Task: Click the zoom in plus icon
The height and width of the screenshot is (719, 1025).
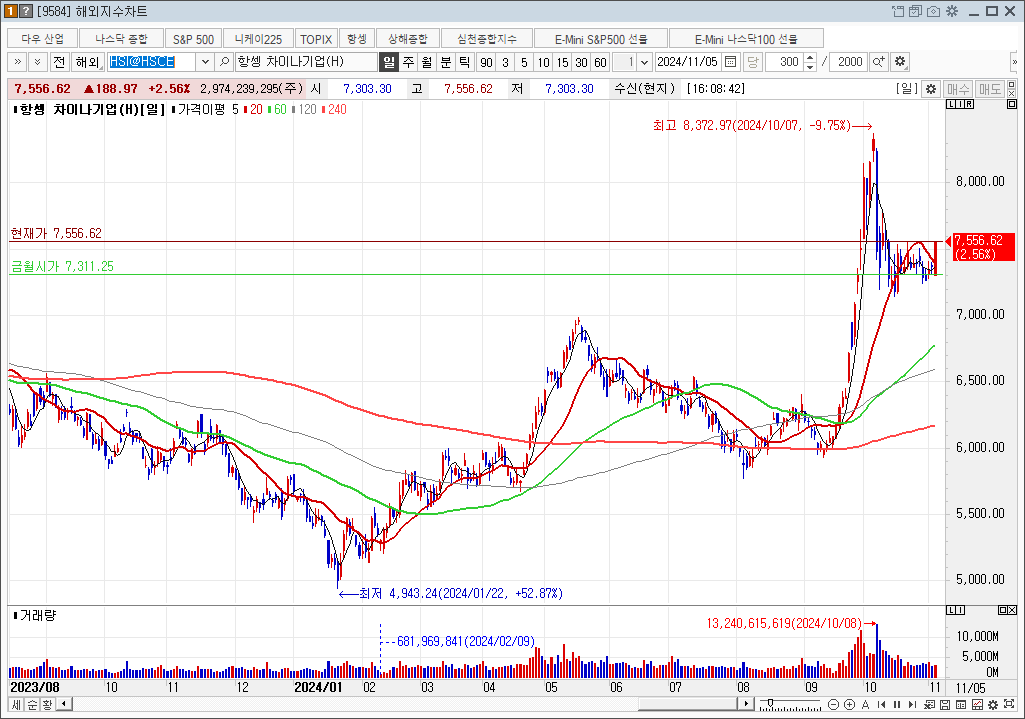Action: (850, 705)
